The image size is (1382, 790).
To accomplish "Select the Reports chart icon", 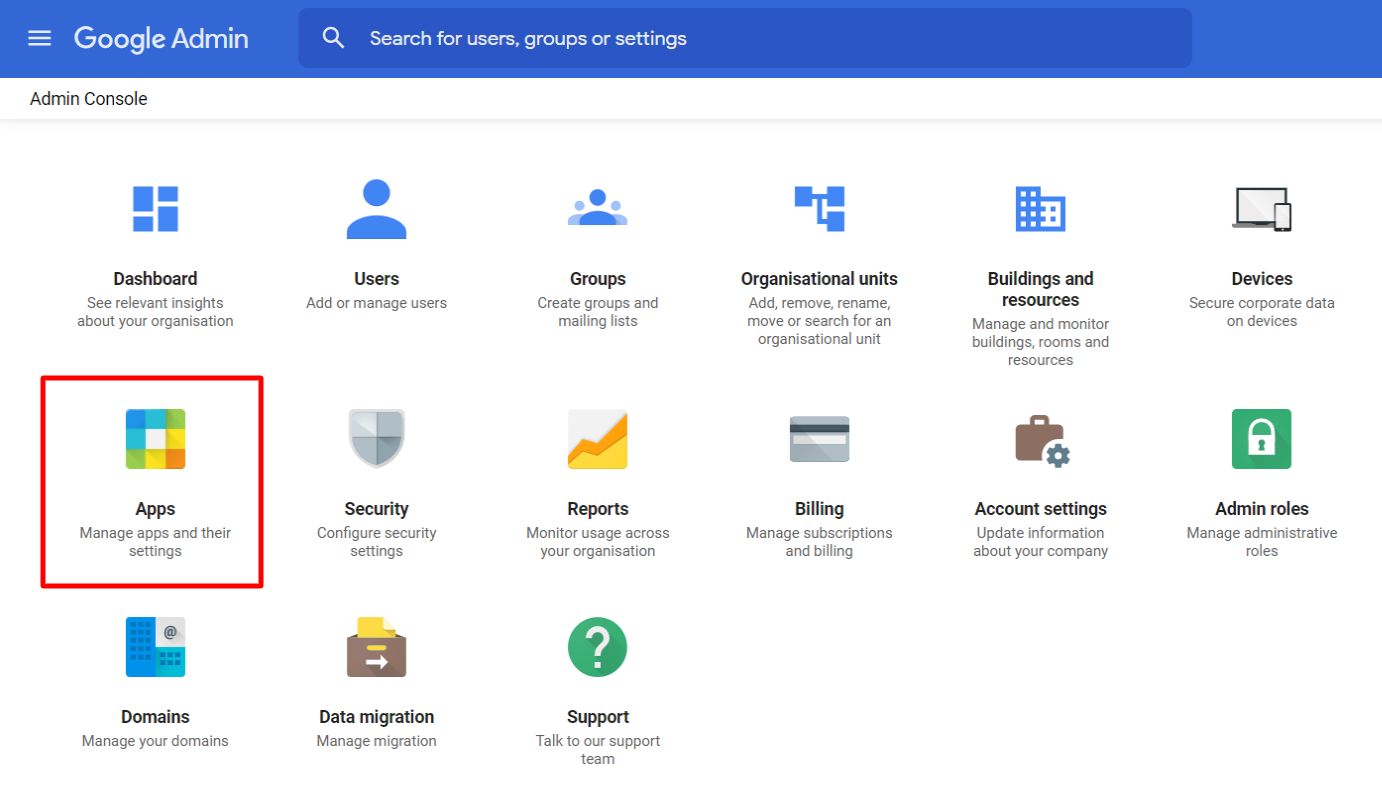I will coord(597,439).
